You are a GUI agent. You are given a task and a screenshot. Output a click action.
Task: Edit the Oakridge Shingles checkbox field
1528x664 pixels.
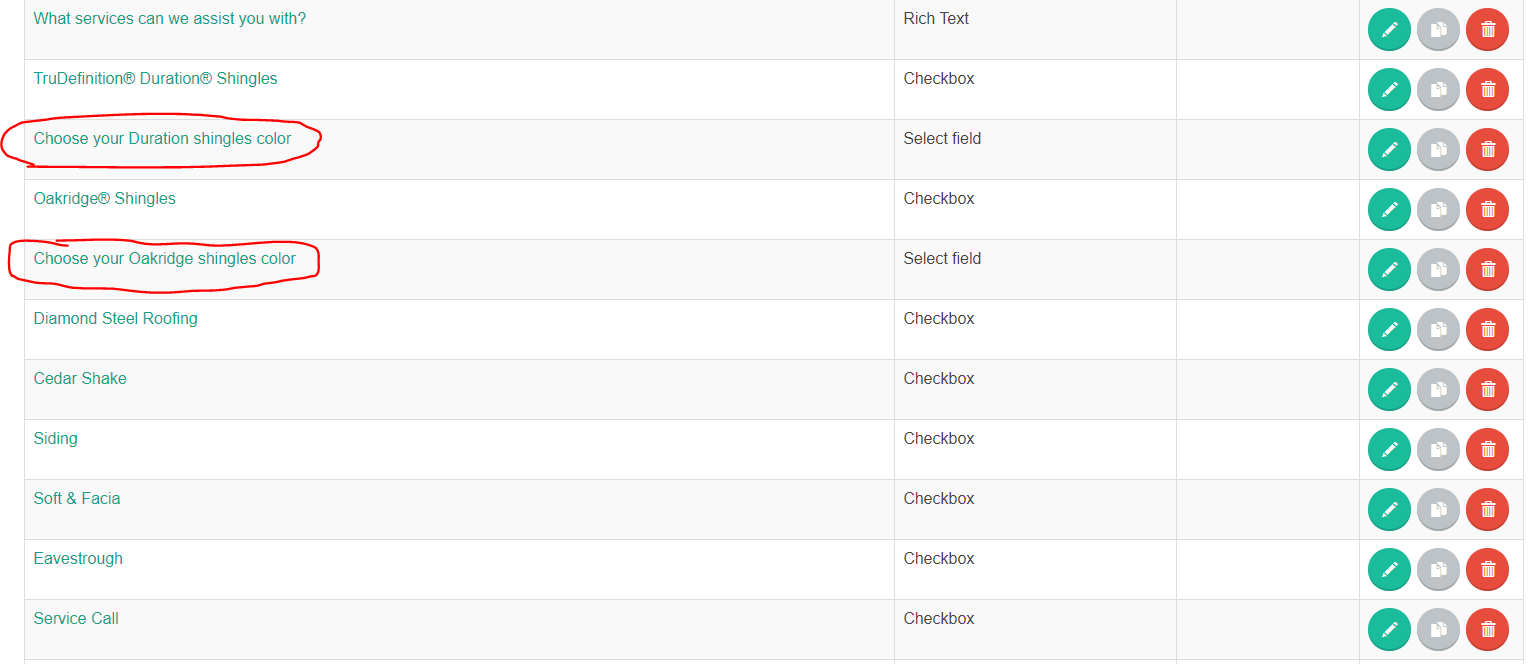pos(1389,210)
